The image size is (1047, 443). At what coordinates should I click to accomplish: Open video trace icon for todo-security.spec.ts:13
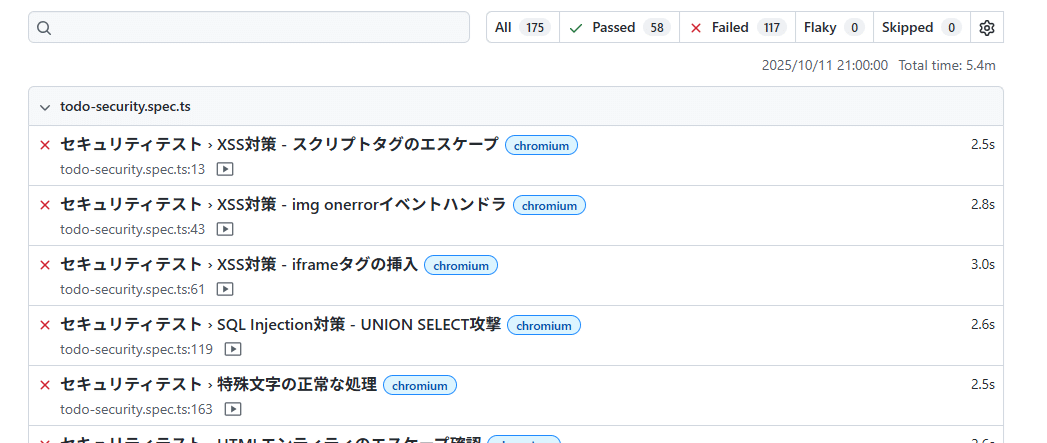225,170
